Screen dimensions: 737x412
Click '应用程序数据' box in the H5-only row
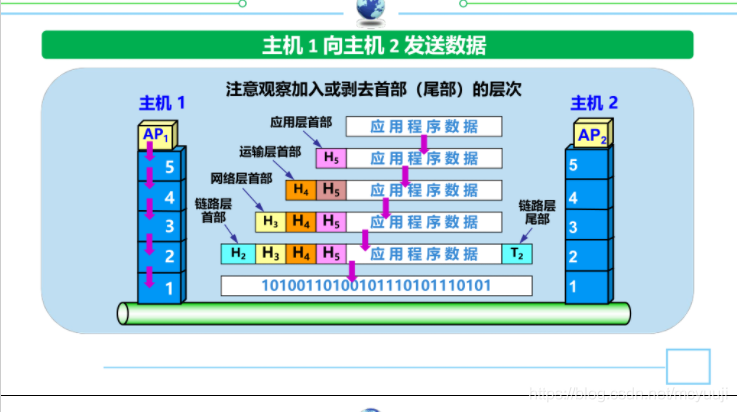coord(424,158)
